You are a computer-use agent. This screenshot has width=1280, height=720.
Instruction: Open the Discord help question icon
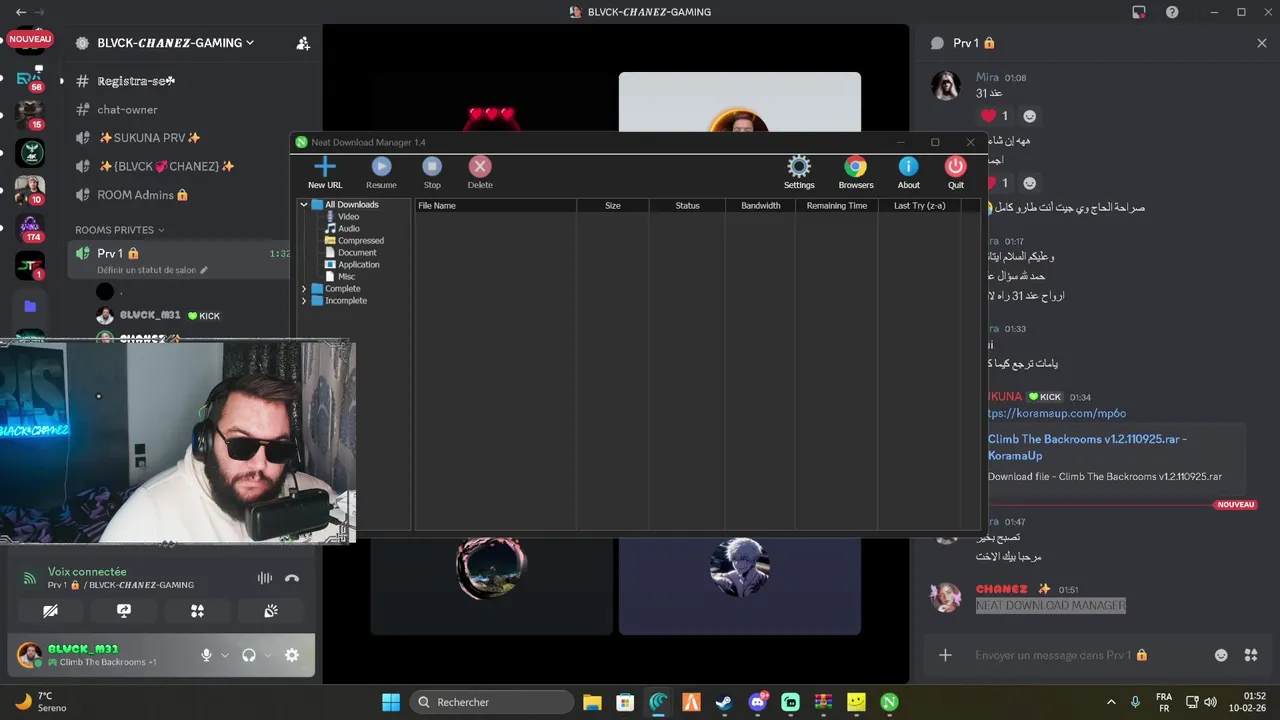tap(1172, 12)
